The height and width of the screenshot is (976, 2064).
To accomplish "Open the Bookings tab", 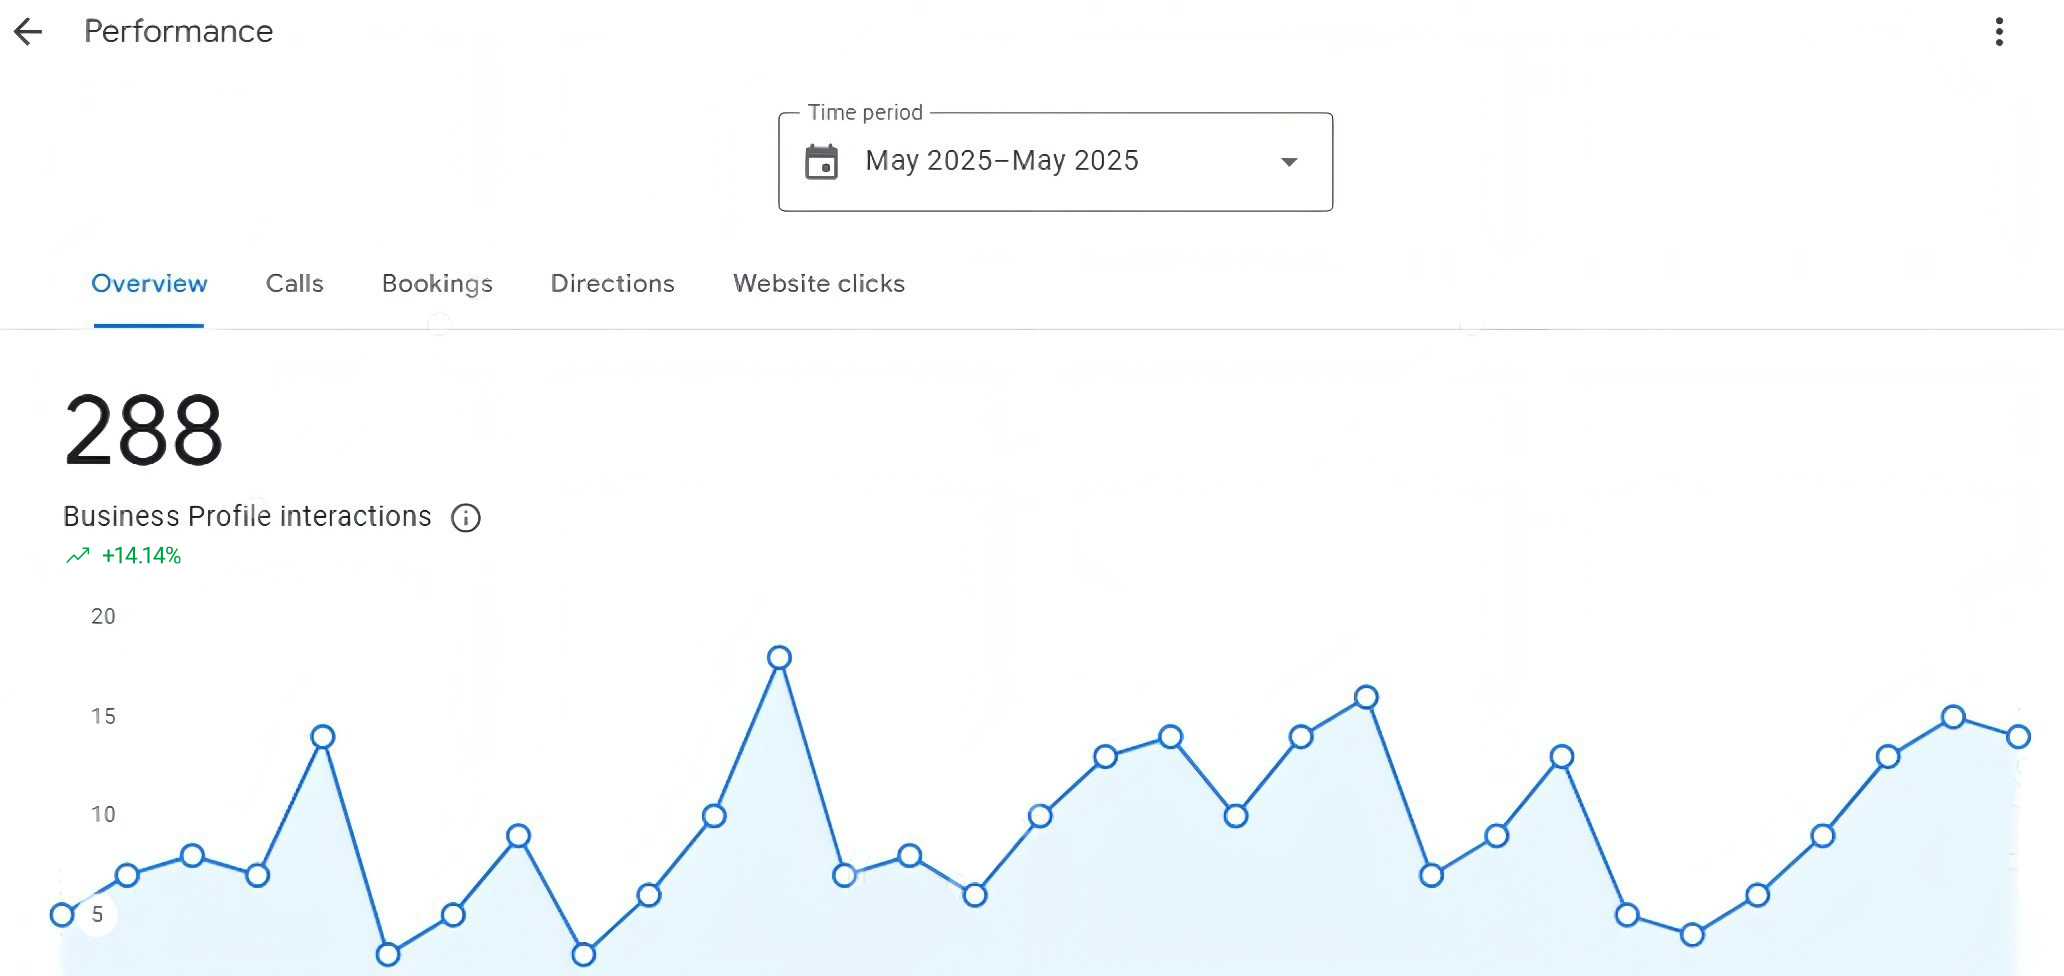I will click(x=437, y=284).
